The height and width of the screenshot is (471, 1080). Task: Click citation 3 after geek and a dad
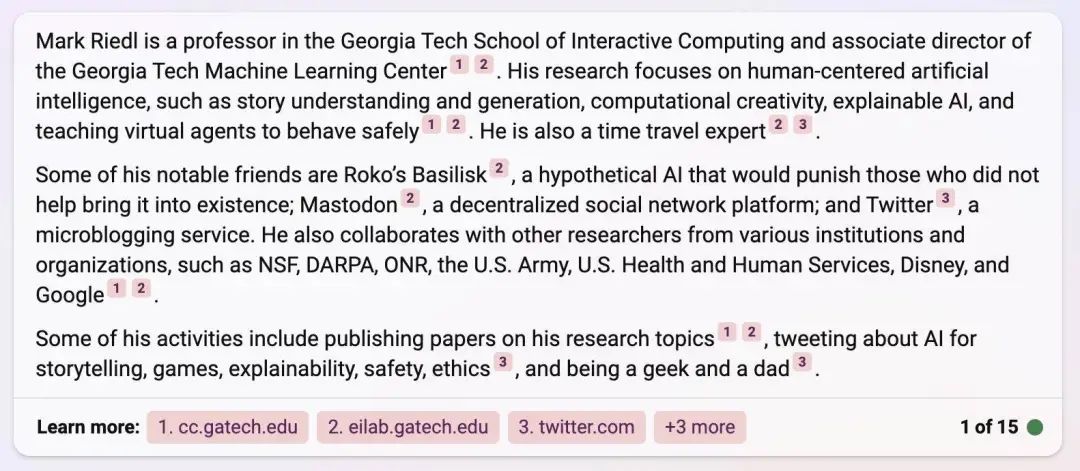[802, 363]
